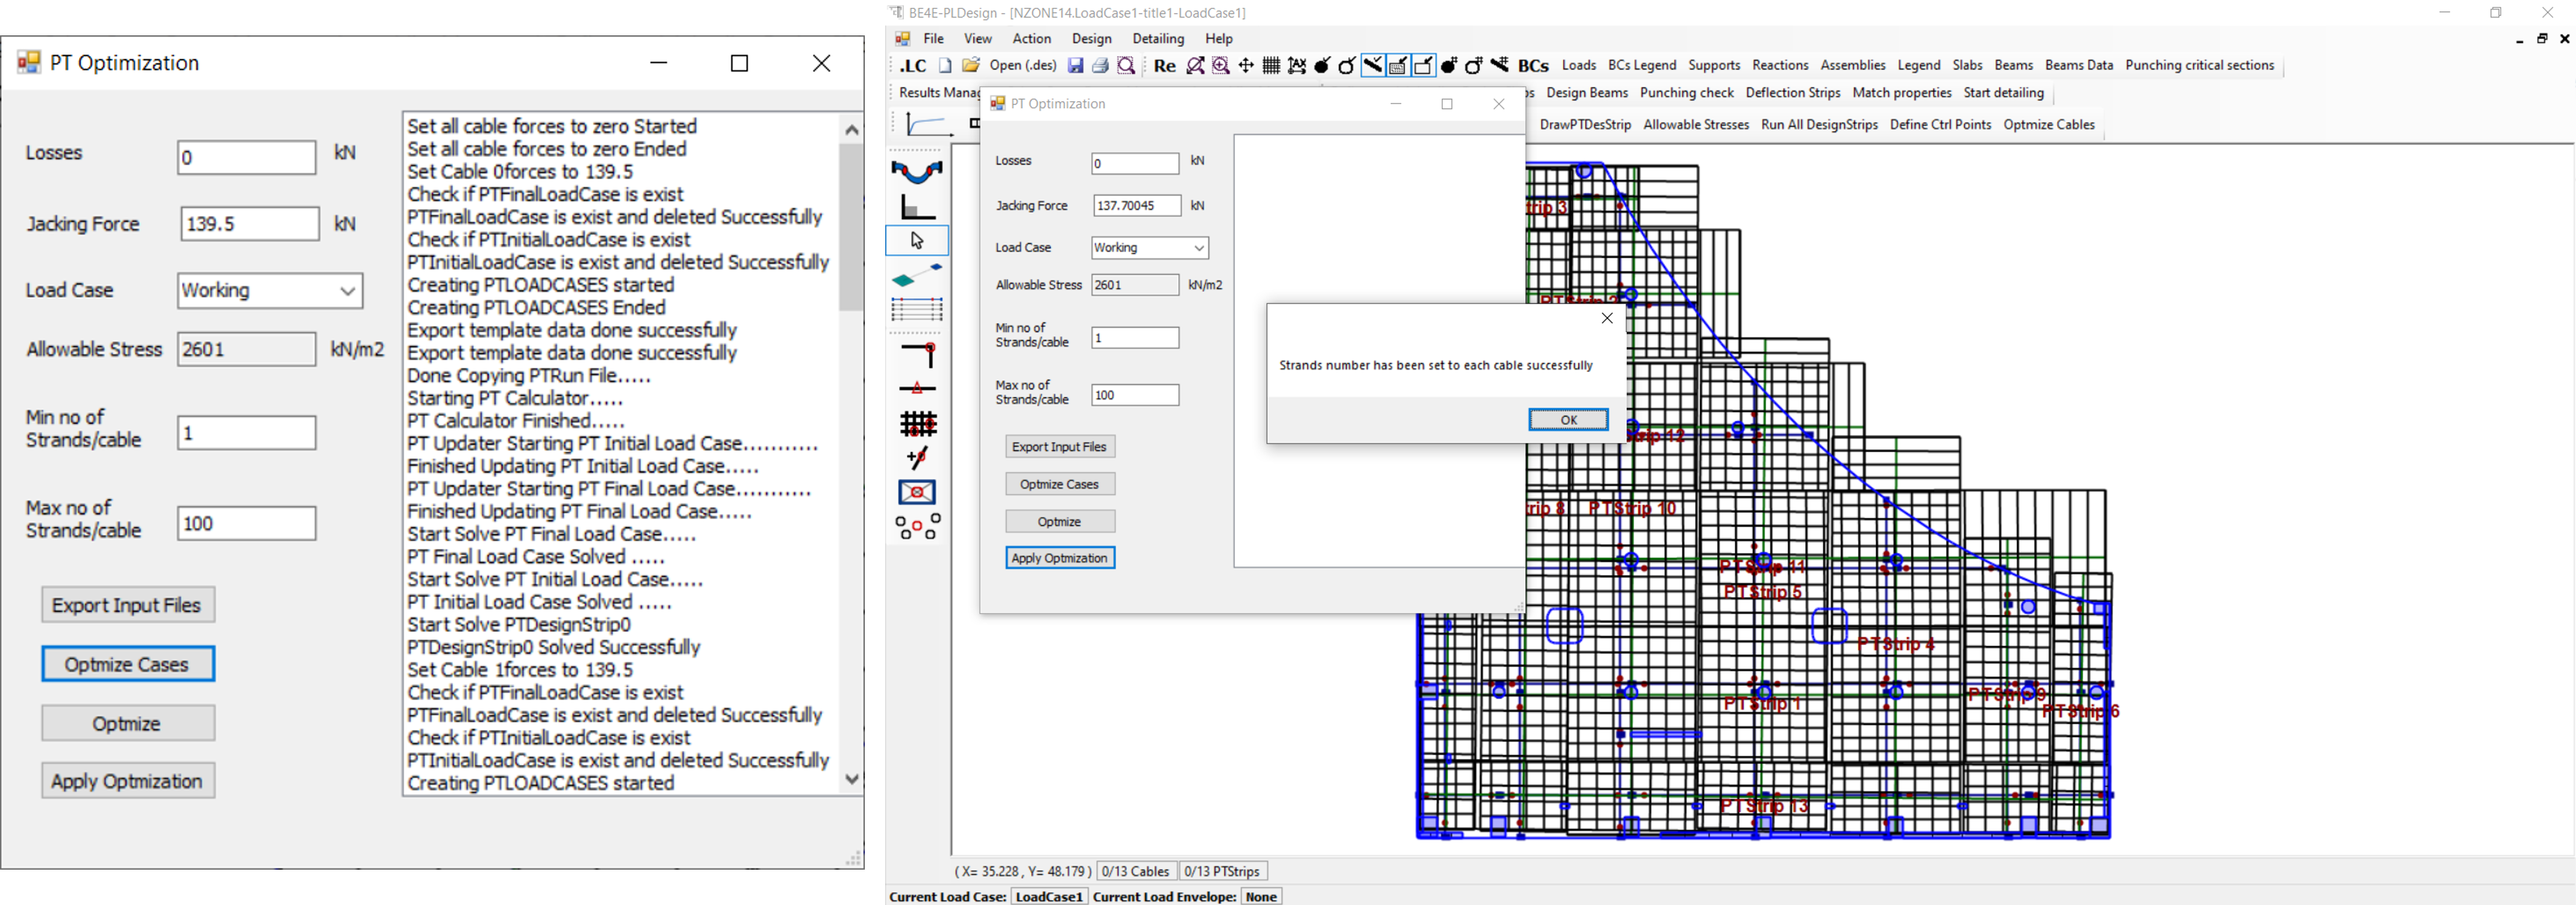Select the zoom window magnifier with plus
2576x905 pixels.
[1221, 66]
